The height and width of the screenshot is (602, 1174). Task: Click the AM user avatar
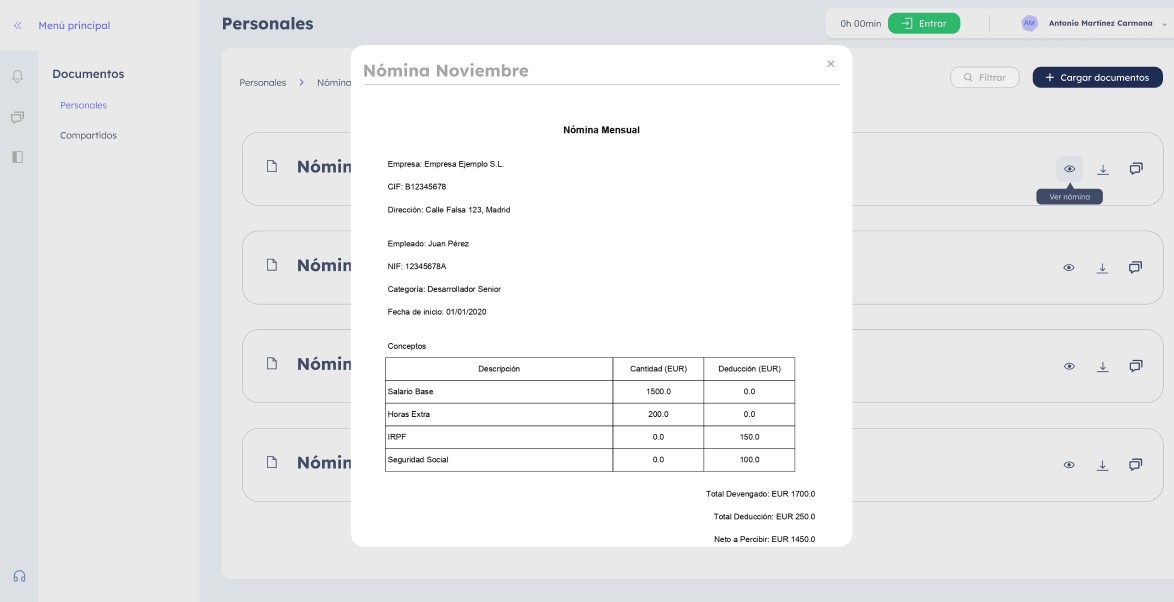point(1029,23)
